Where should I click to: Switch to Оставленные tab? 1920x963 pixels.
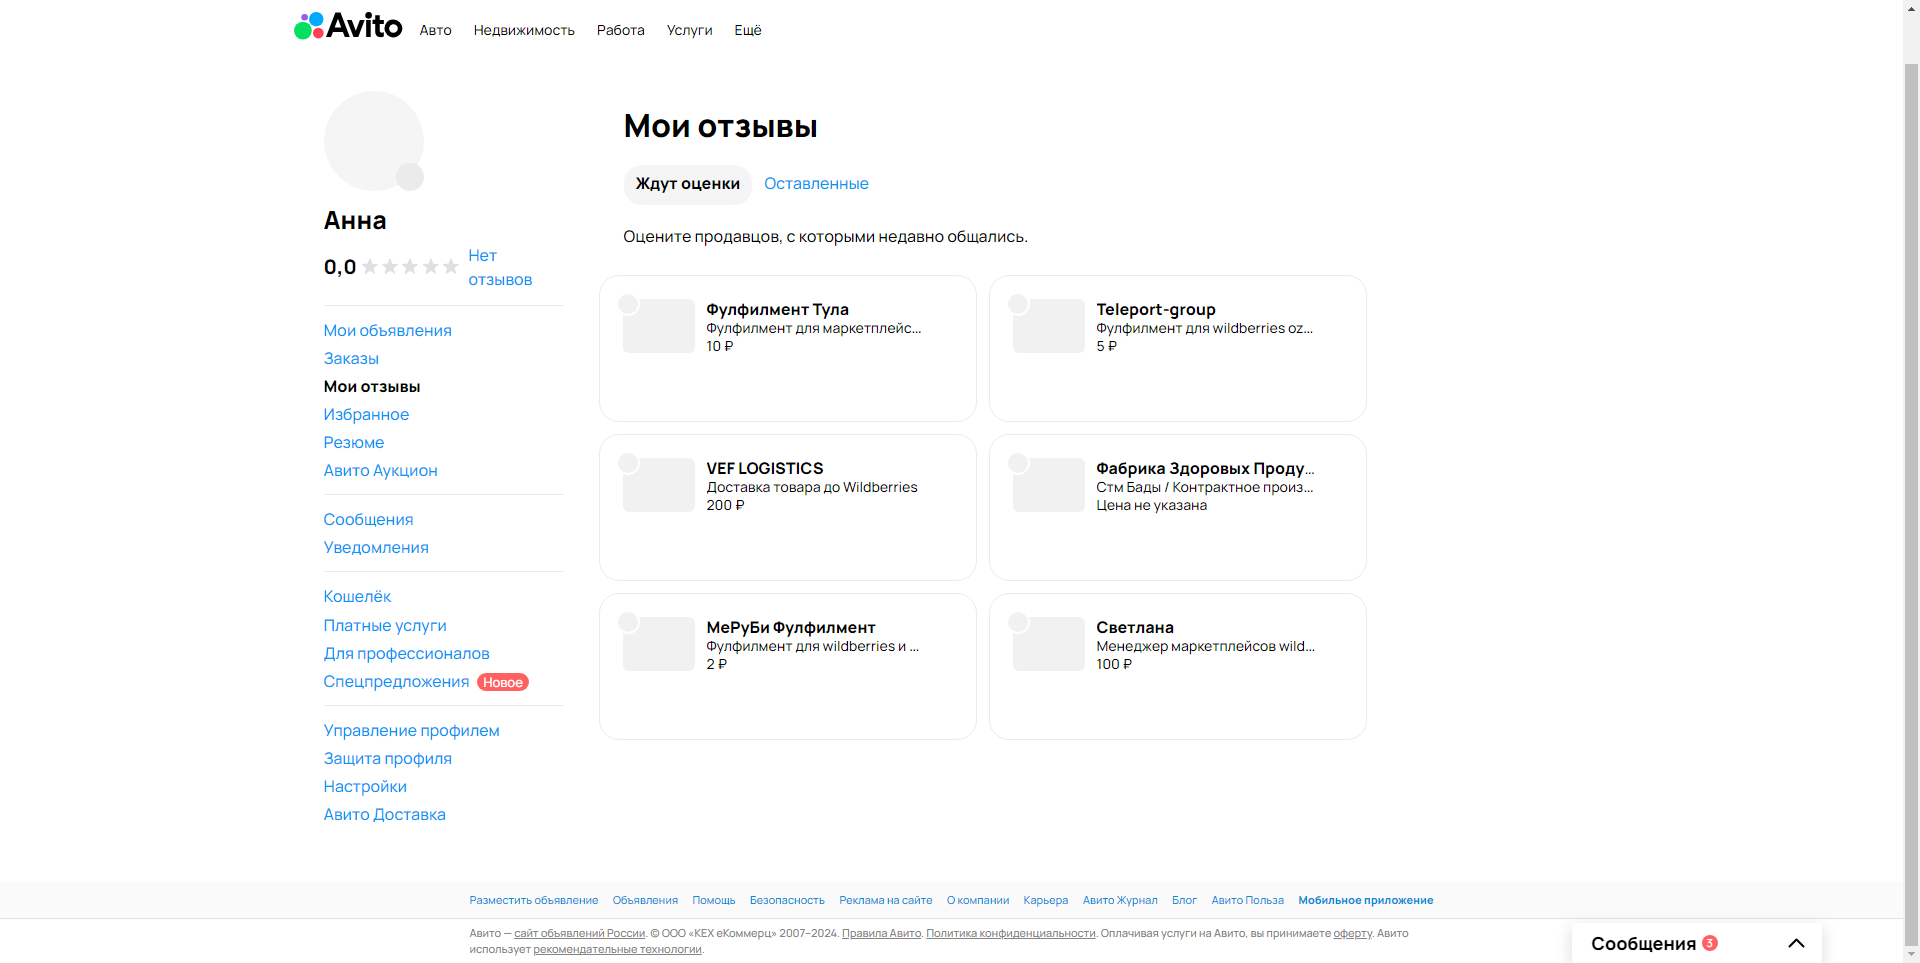[816, 184]
